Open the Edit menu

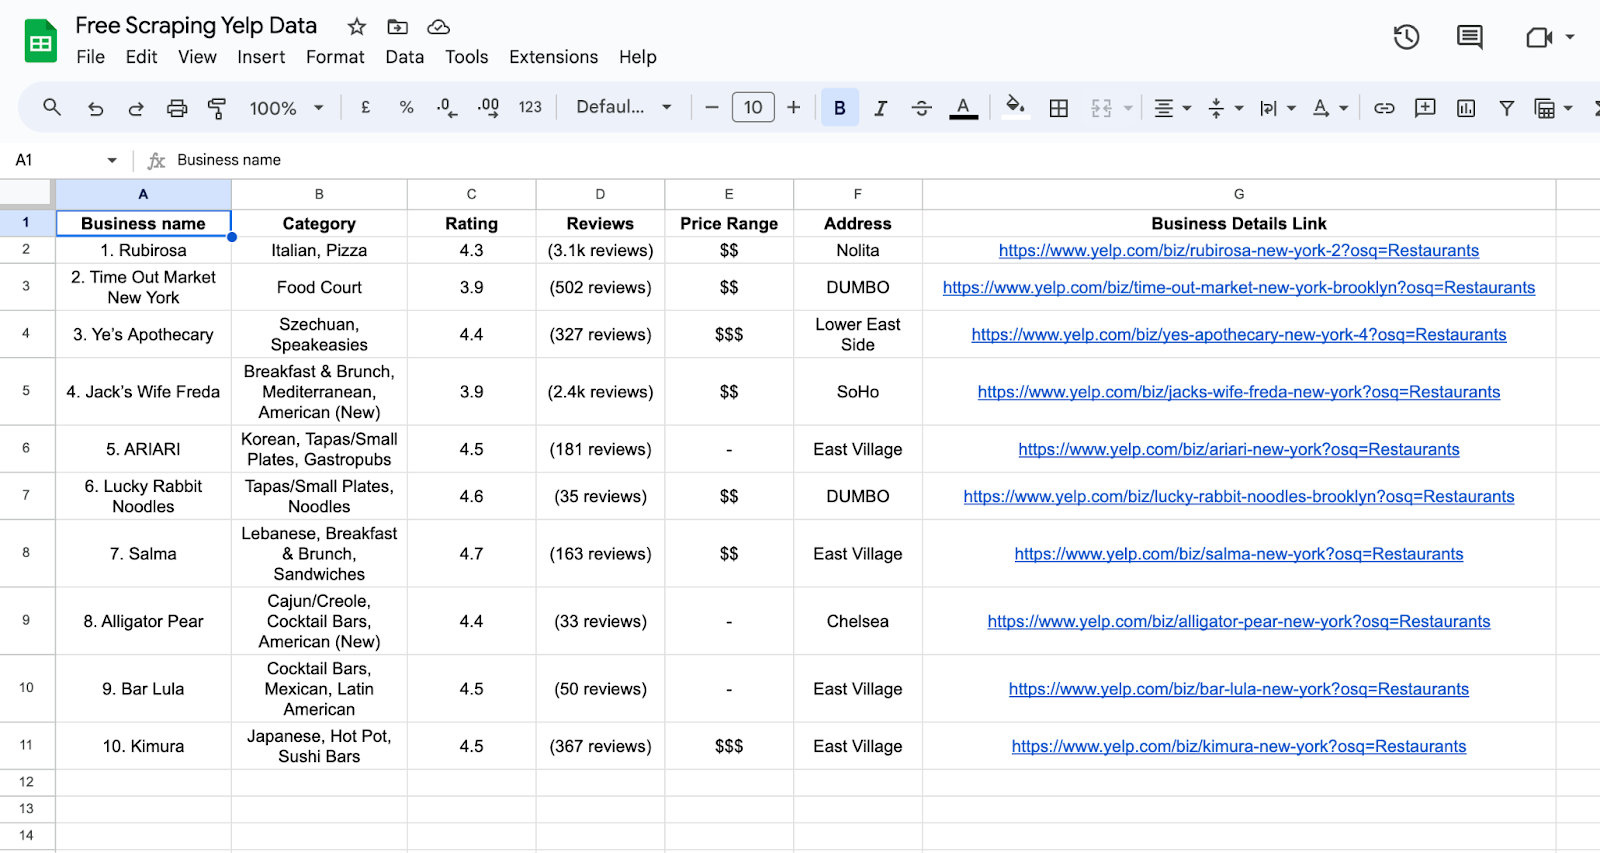(141, 57)
